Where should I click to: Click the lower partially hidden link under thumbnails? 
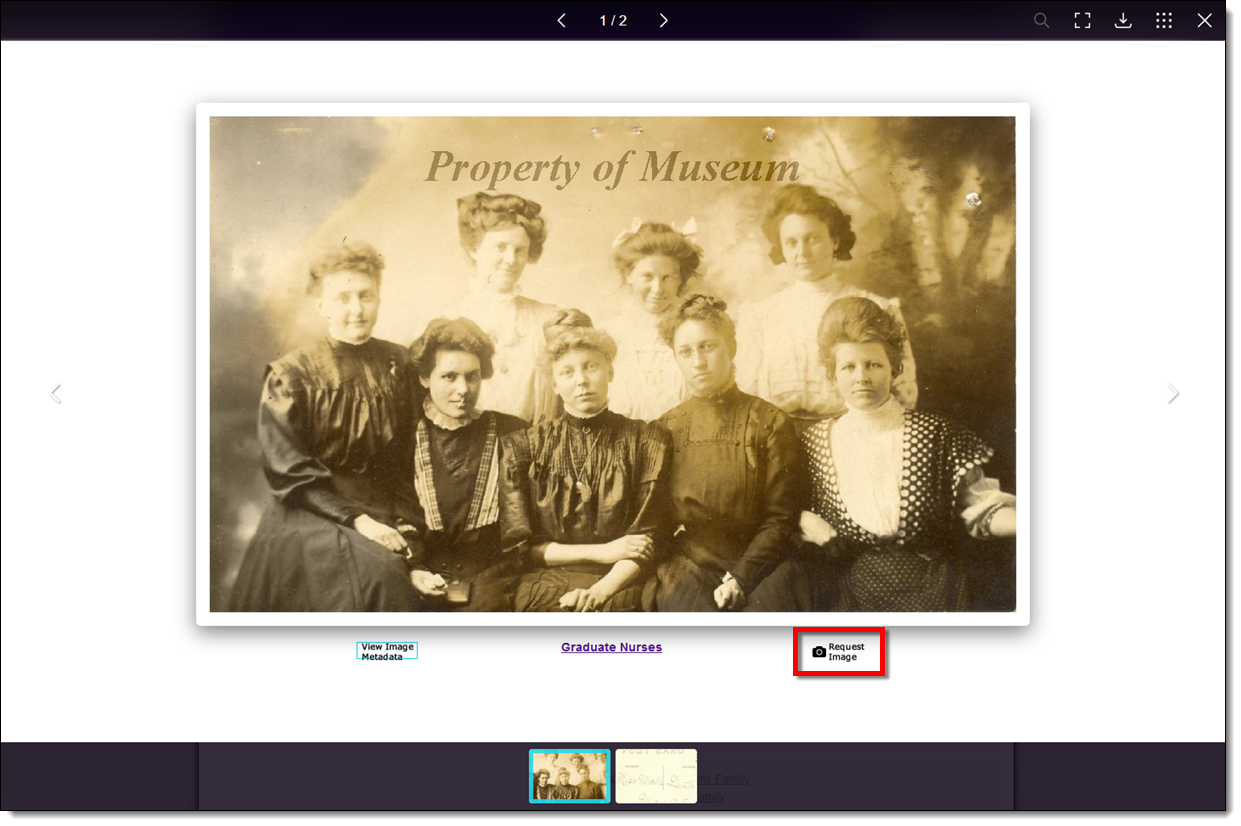[712, 797]
